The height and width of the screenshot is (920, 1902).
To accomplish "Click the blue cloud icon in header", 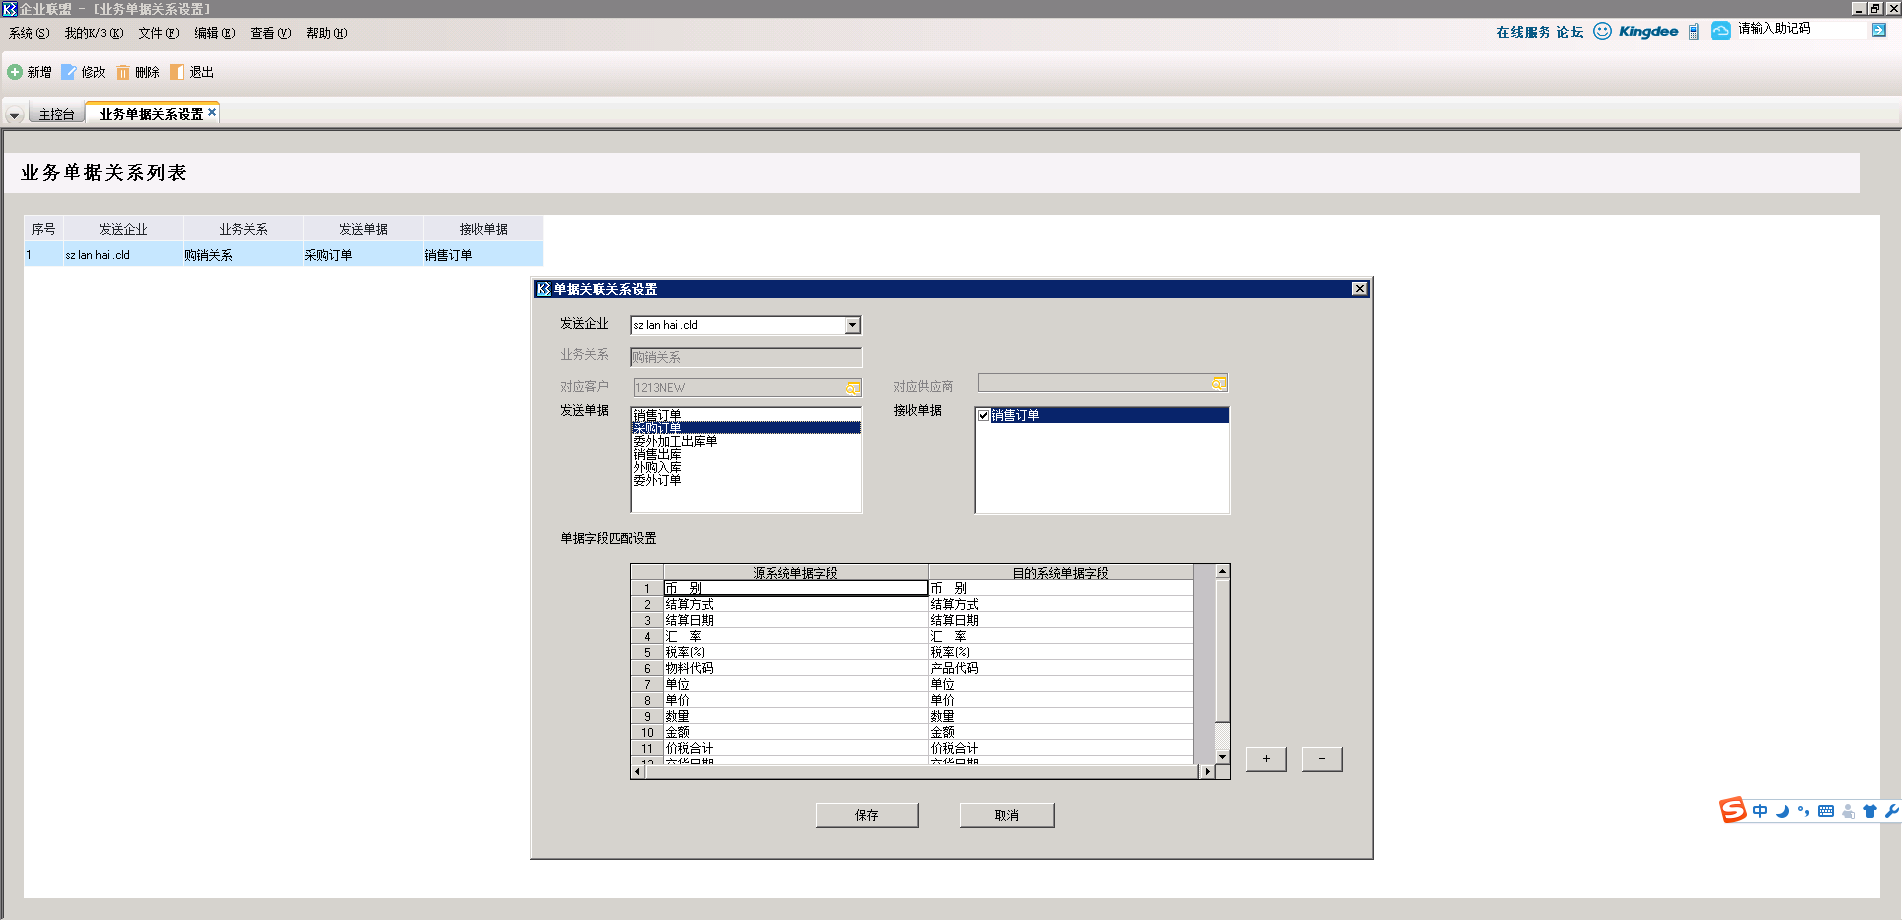I will click(1720, 31).
